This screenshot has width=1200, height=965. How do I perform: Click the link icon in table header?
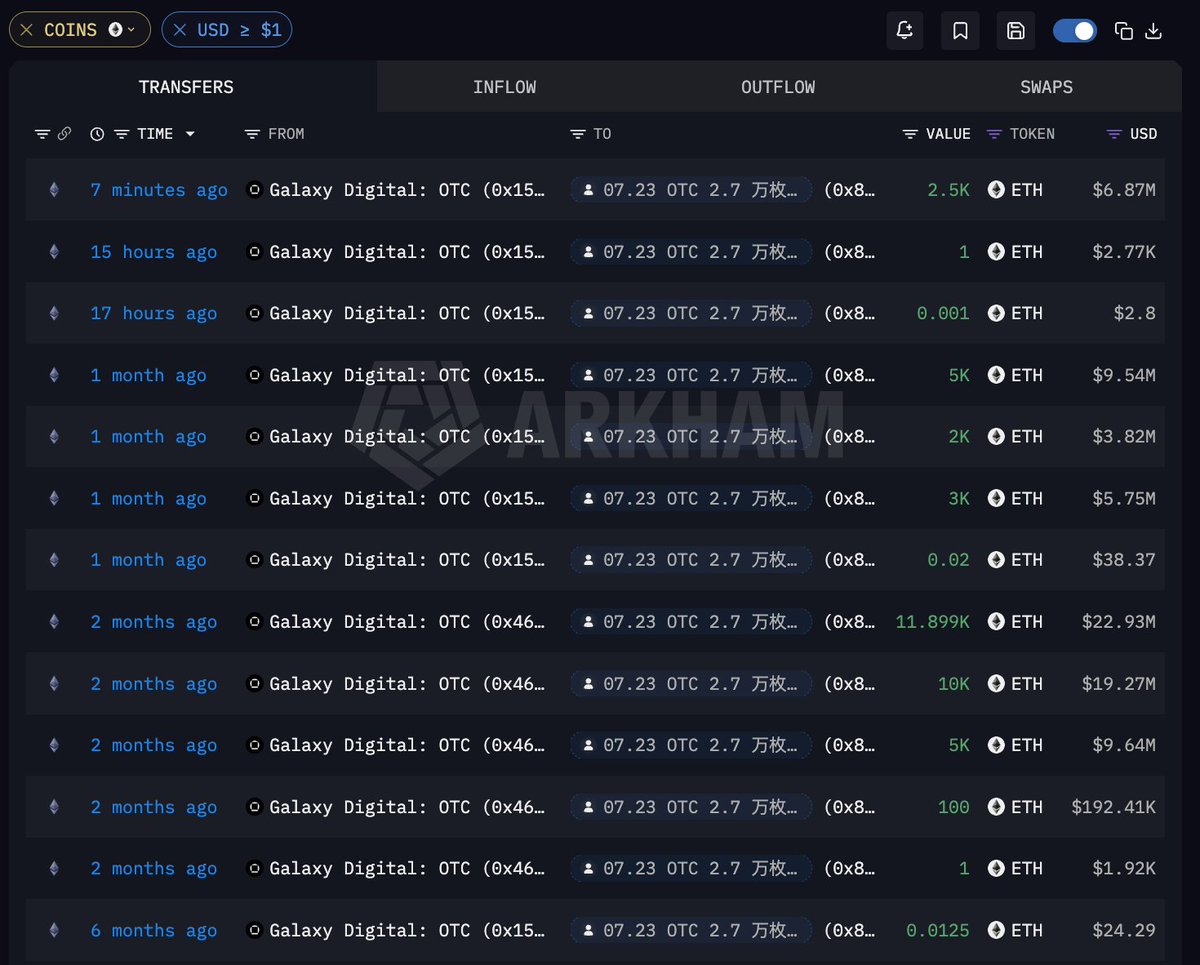click(x=64, y=134)
